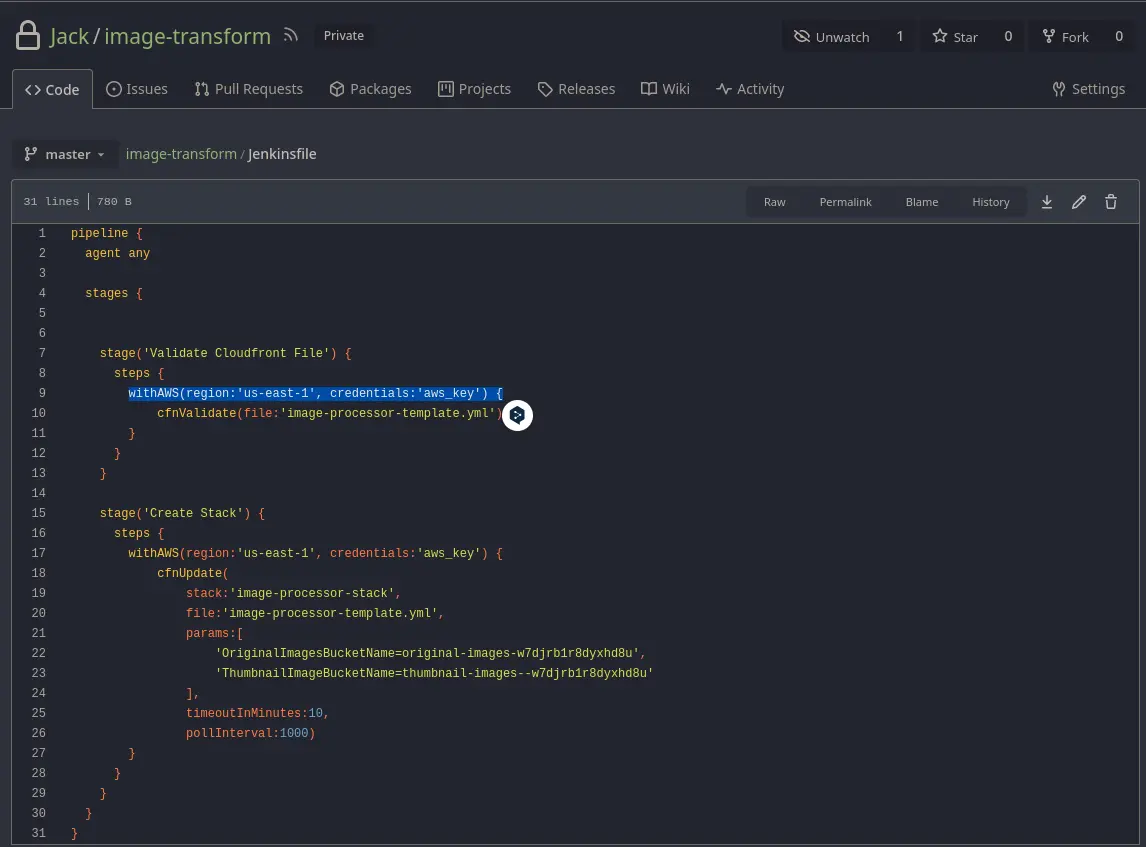
Task: Click the params:[ code line
Action: [214, 633]
